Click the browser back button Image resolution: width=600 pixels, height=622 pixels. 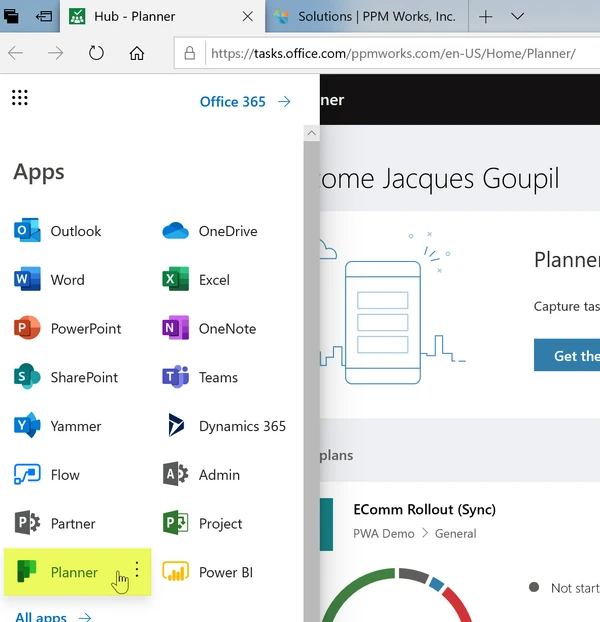(x=16, y=53)
